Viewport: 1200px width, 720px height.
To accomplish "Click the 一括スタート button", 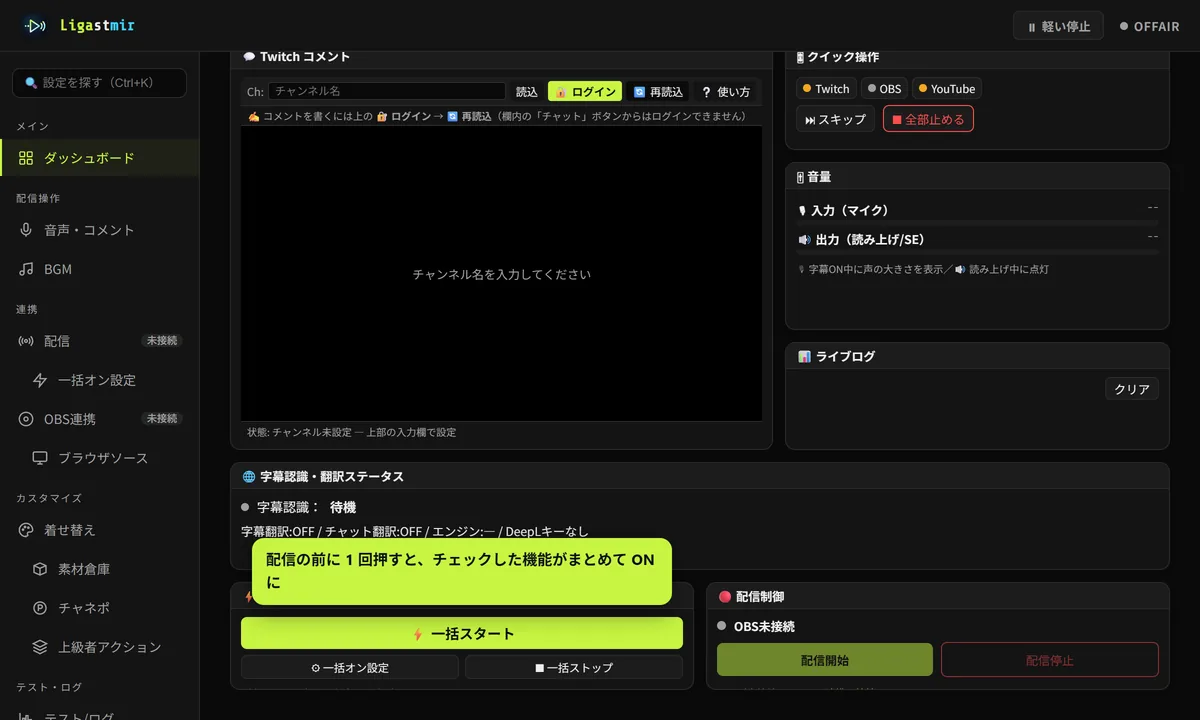I will click(x=462, y=633).
